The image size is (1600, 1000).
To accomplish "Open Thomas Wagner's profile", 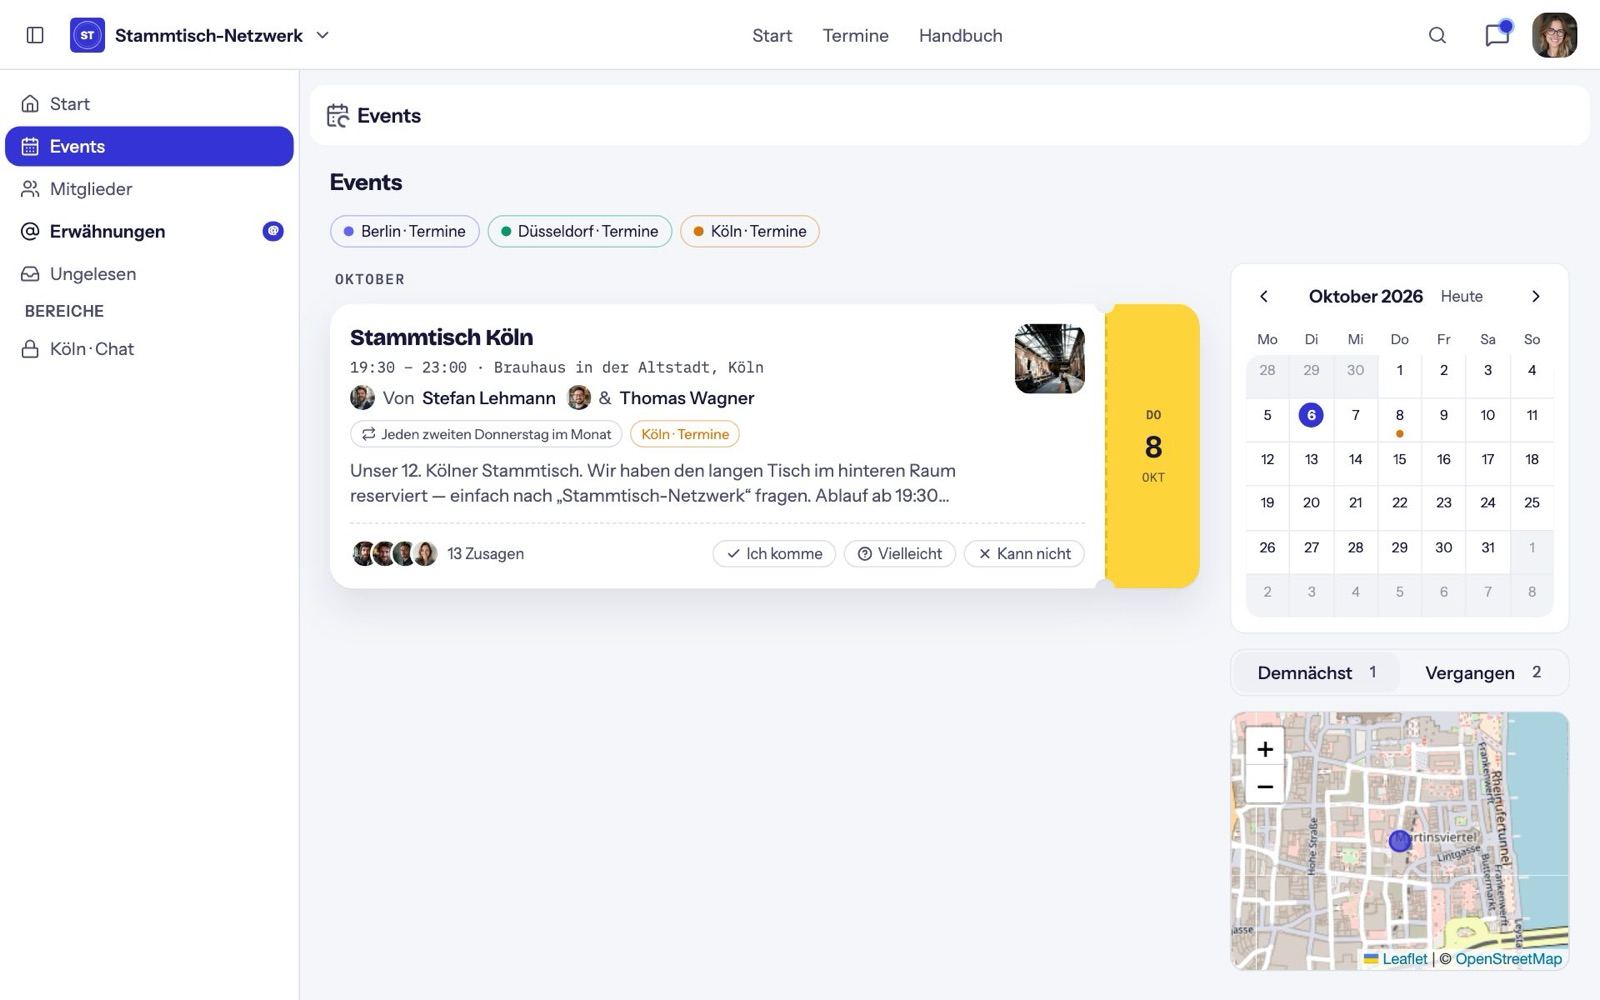I will (x=686, y=398).
